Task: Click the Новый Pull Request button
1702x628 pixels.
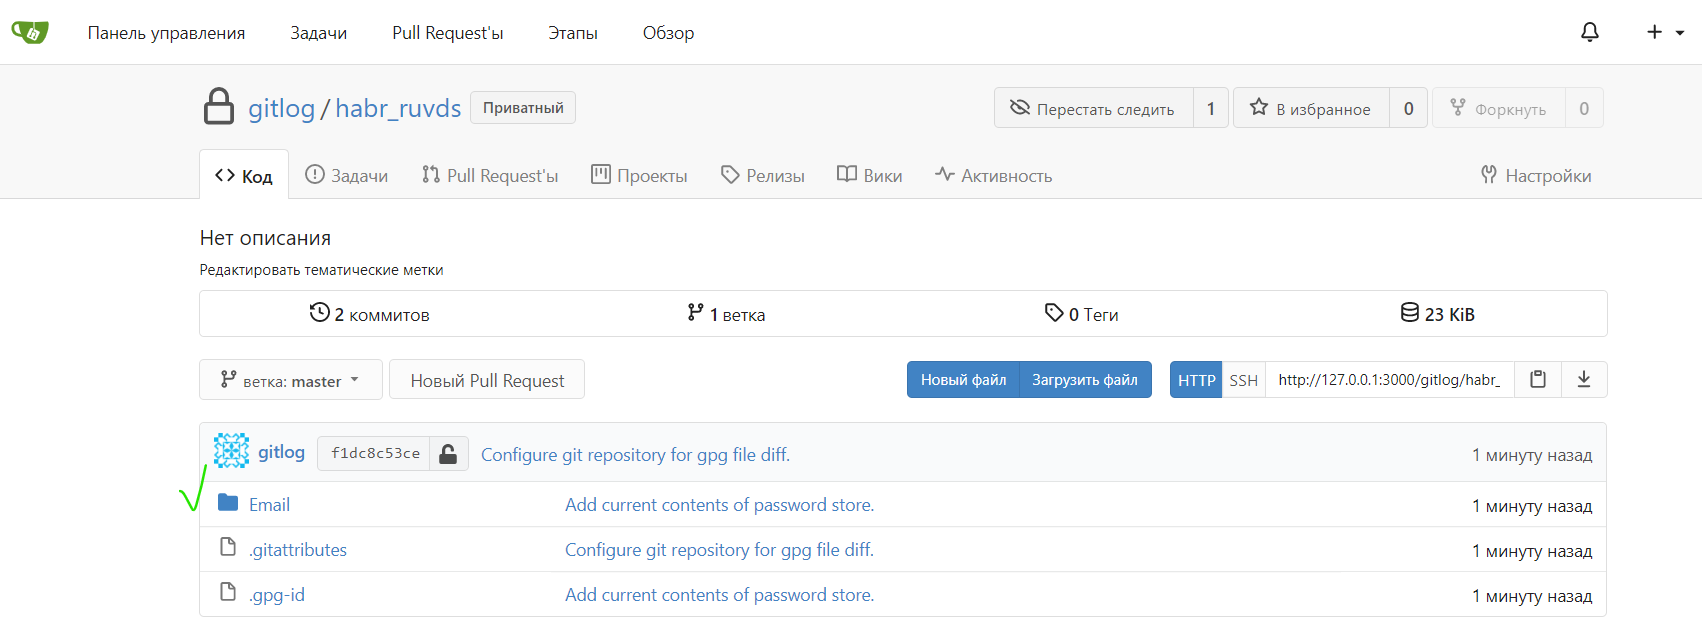Action: (x=487, y=380)
